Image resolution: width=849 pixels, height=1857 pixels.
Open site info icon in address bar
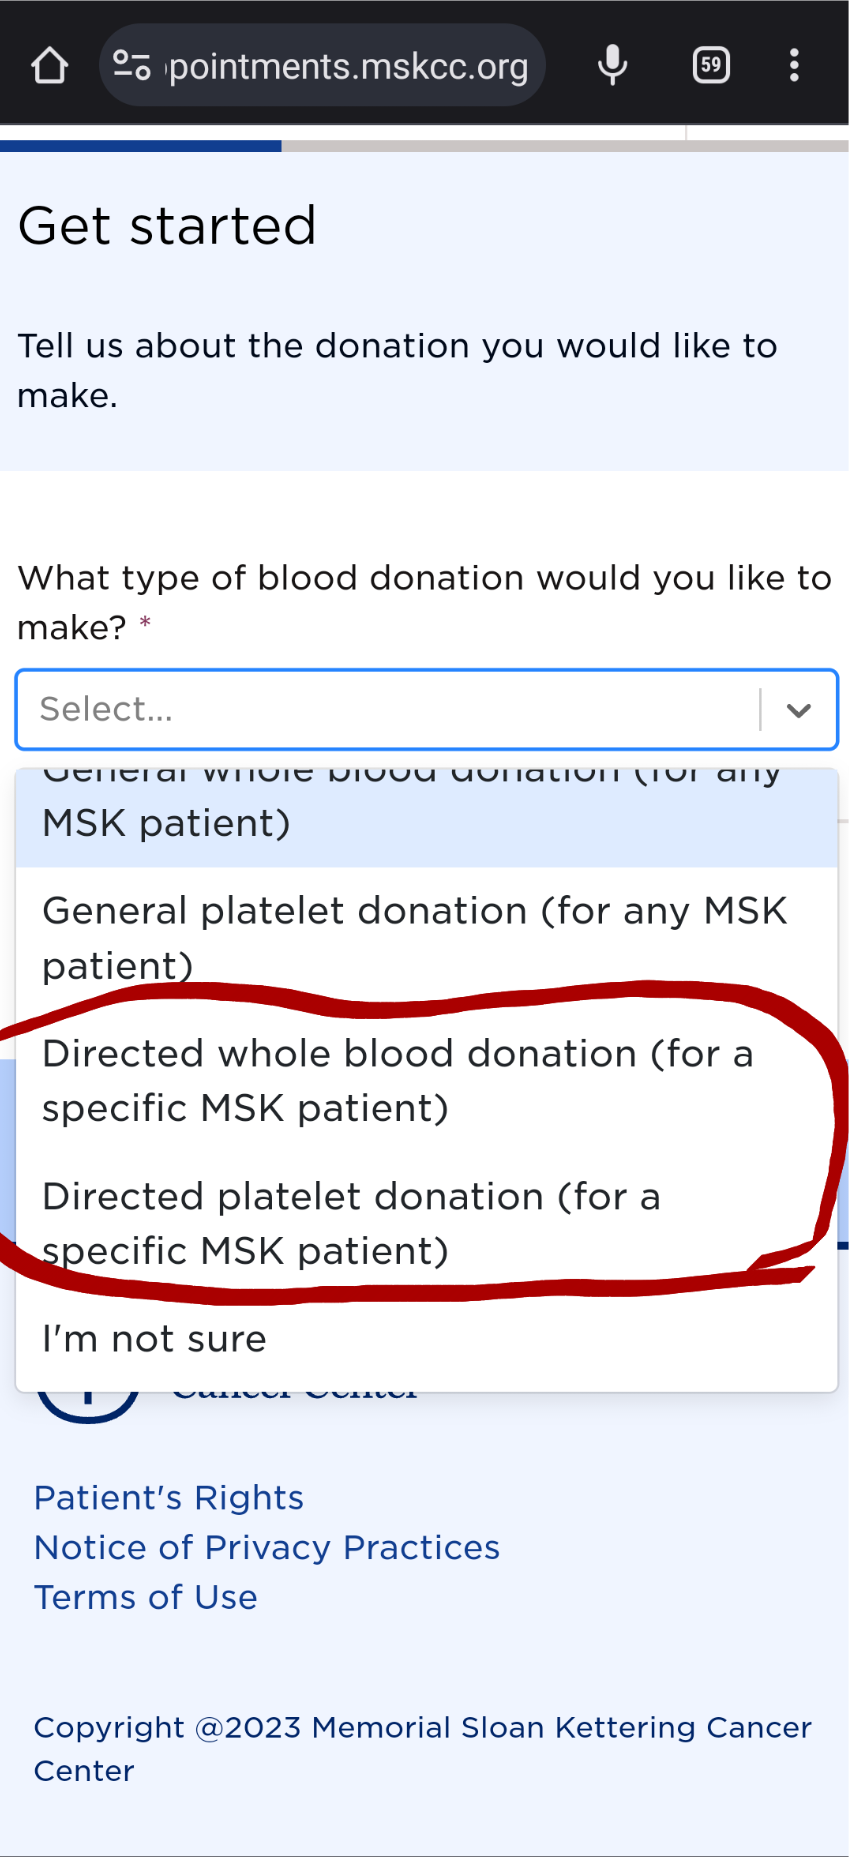coord(131,66)
